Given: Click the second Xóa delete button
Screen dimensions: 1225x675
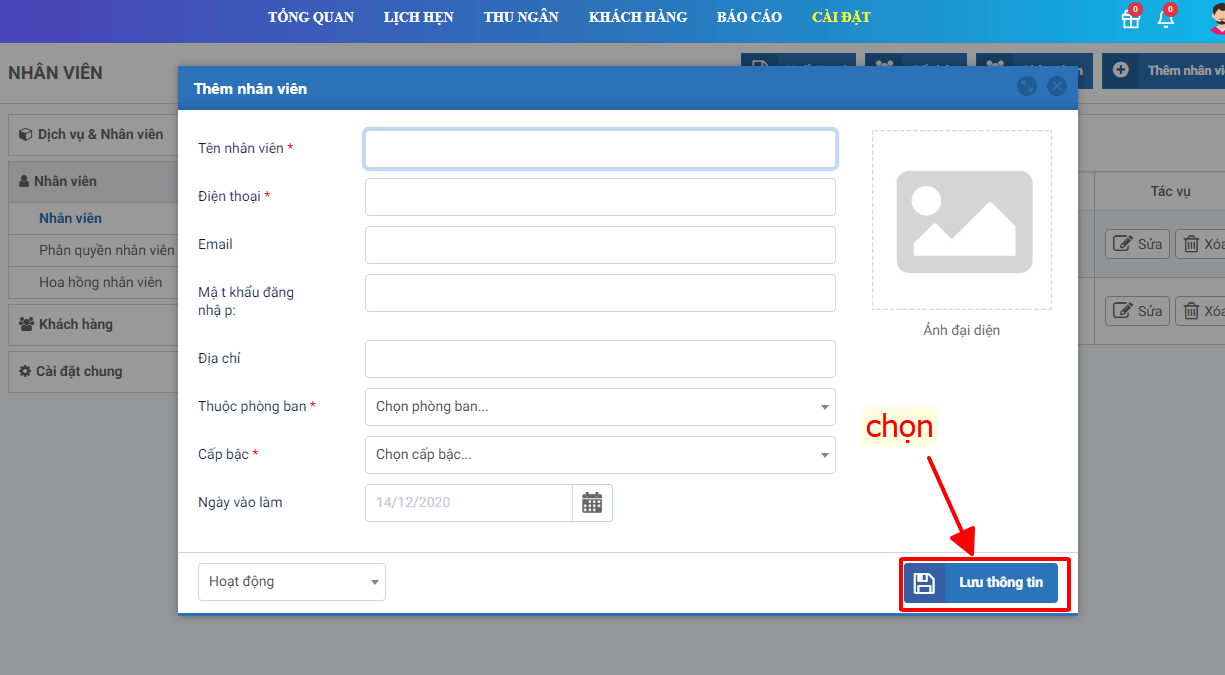Looking at the screenshot, I should 1202,311.
